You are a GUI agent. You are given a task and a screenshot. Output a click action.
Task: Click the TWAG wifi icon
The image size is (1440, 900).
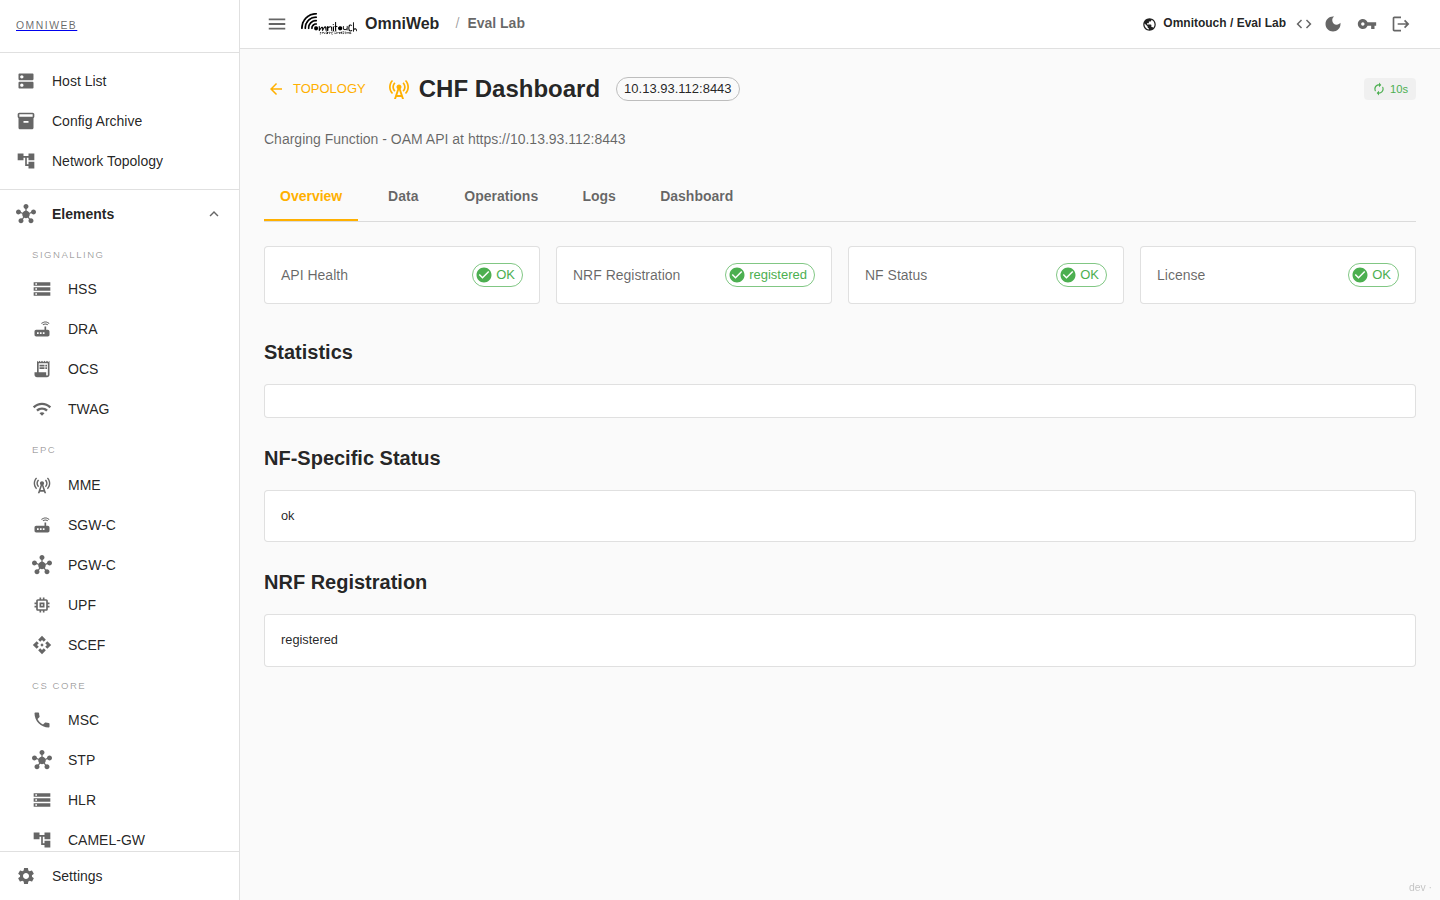click(42, 409)
